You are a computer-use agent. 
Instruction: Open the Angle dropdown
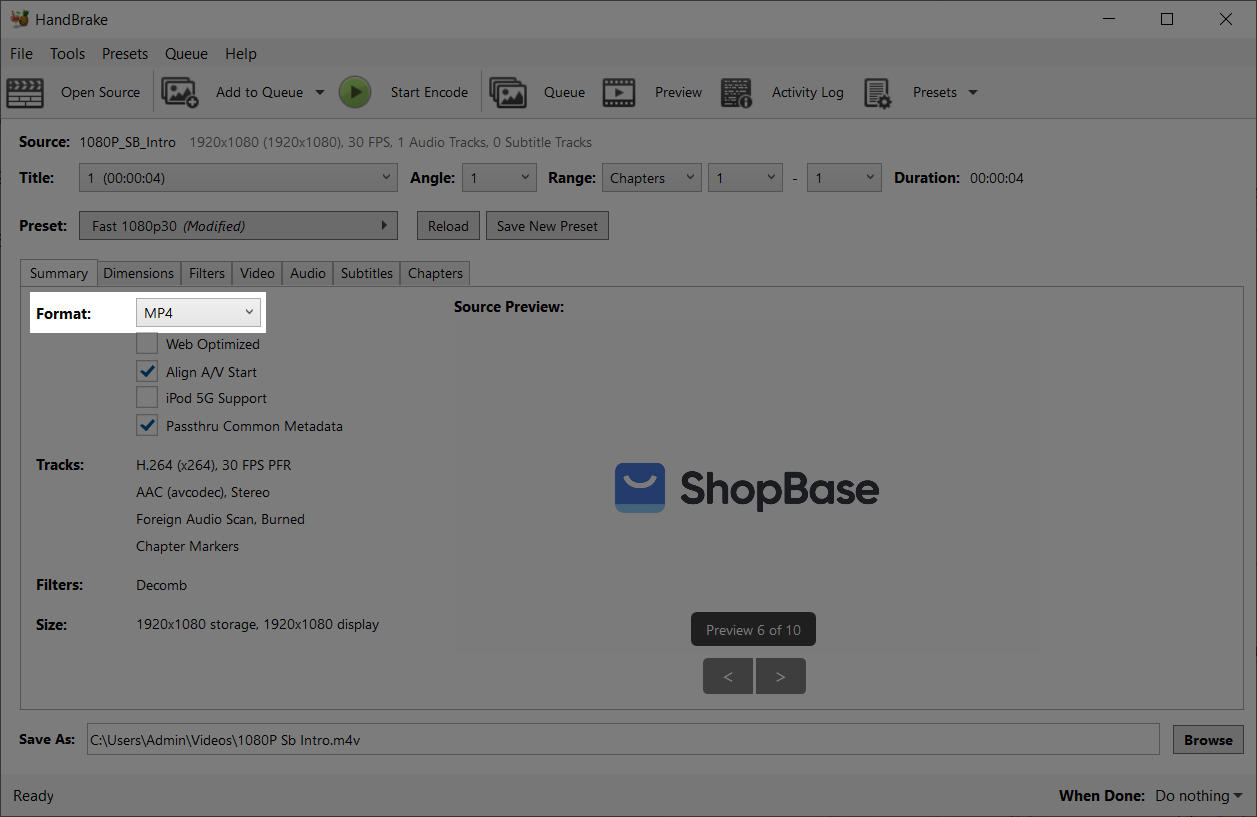point(500,178)
